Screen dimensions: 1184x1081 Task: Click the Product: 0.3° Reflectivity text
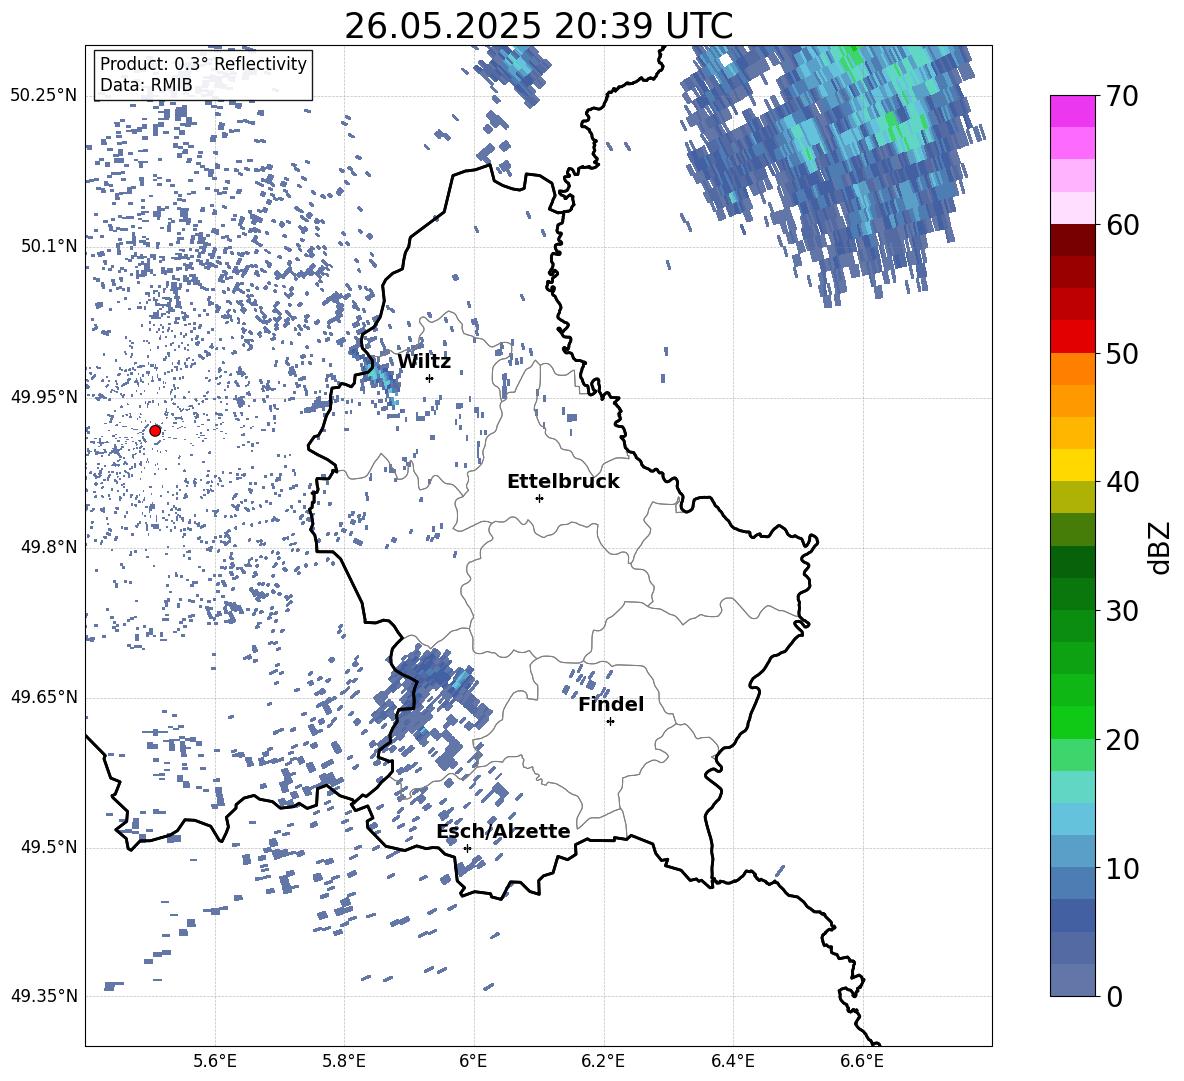pyautogui.click(x=203, y=63)
